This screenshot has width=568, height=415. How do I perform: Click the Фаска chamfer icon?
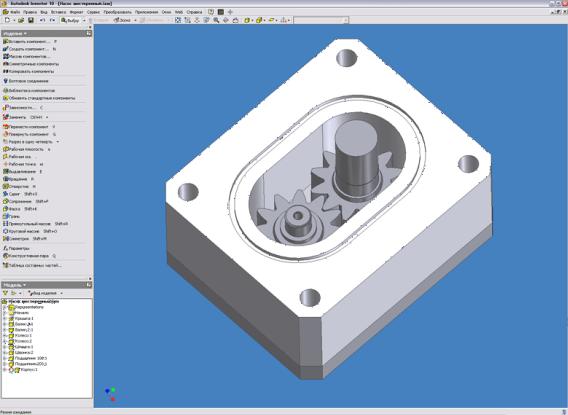[x=5, y=209]
